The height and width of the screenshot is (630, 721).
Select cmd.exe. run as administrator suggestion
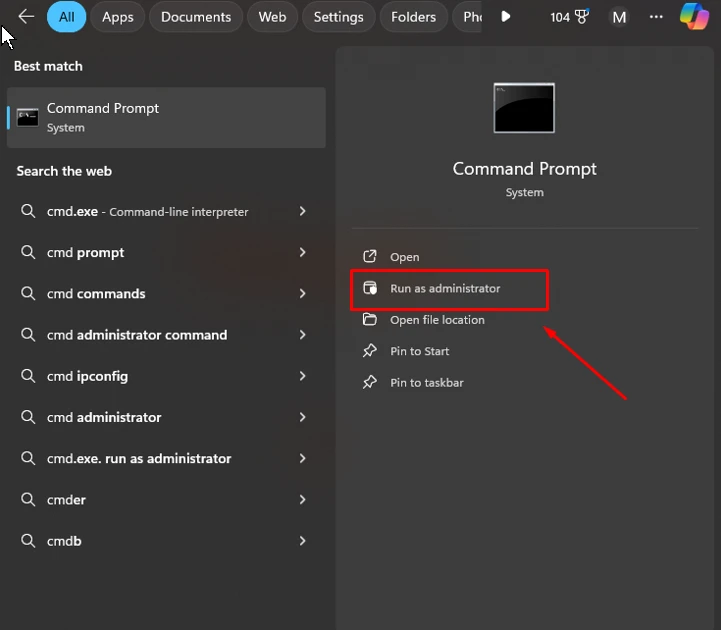(x=166, y=458)
